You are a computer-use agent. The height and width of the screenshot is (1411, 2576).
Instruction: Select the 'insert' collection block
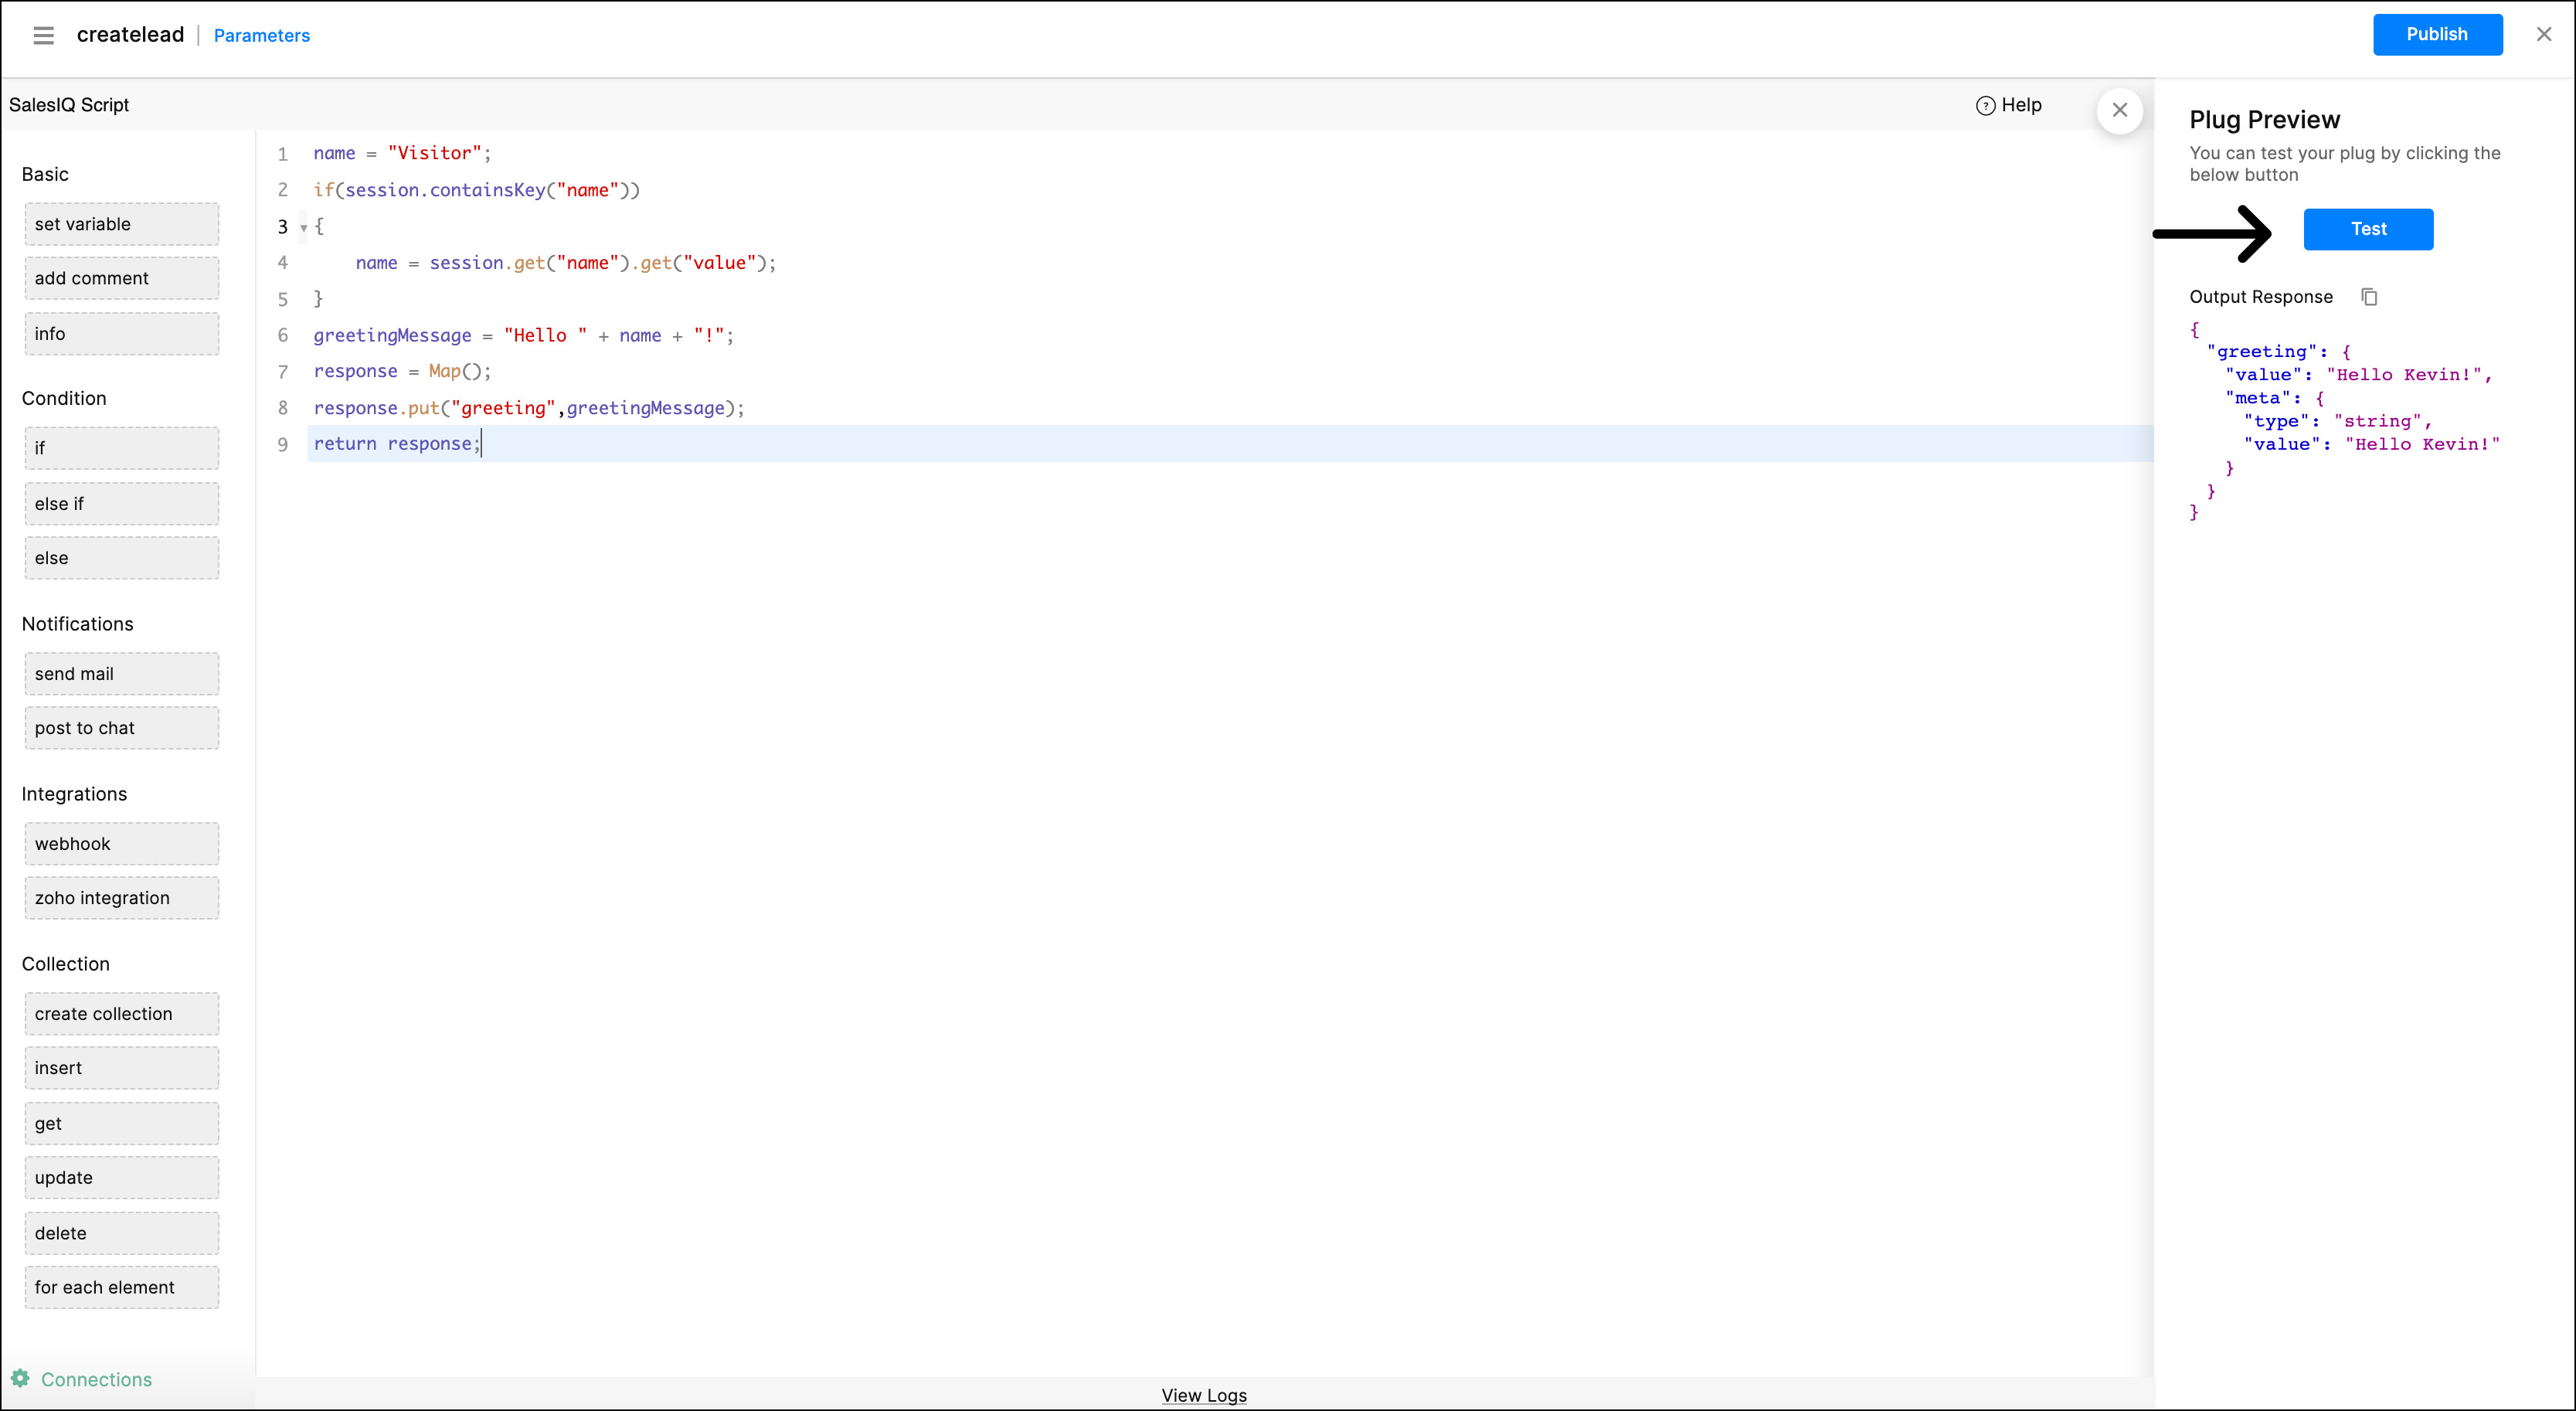[x=122, y=1068]
